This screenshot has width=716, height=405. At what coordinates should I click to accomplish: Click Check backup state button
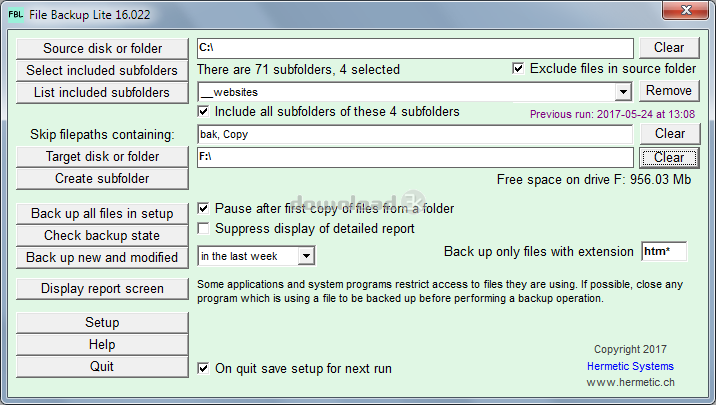click(x=102, y=236)
